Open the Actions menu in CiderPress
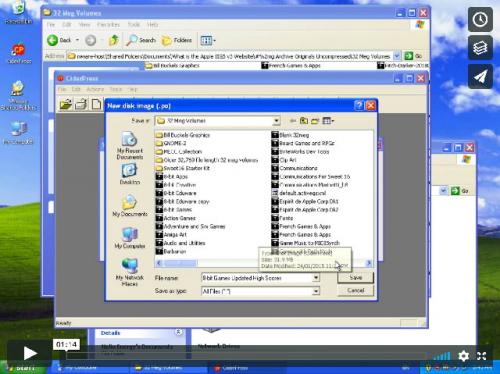The width and height of the screenshot is (500, 374). tap(95, 89)
